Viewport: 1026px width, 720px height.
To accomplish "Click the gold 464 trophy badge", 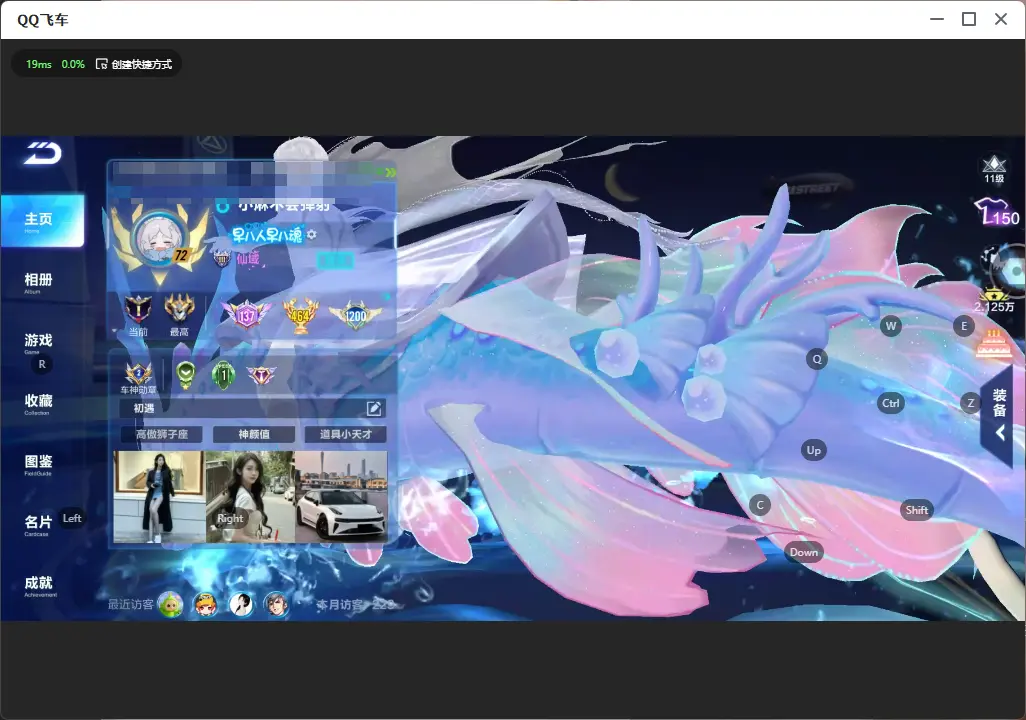I will (300, 315).
